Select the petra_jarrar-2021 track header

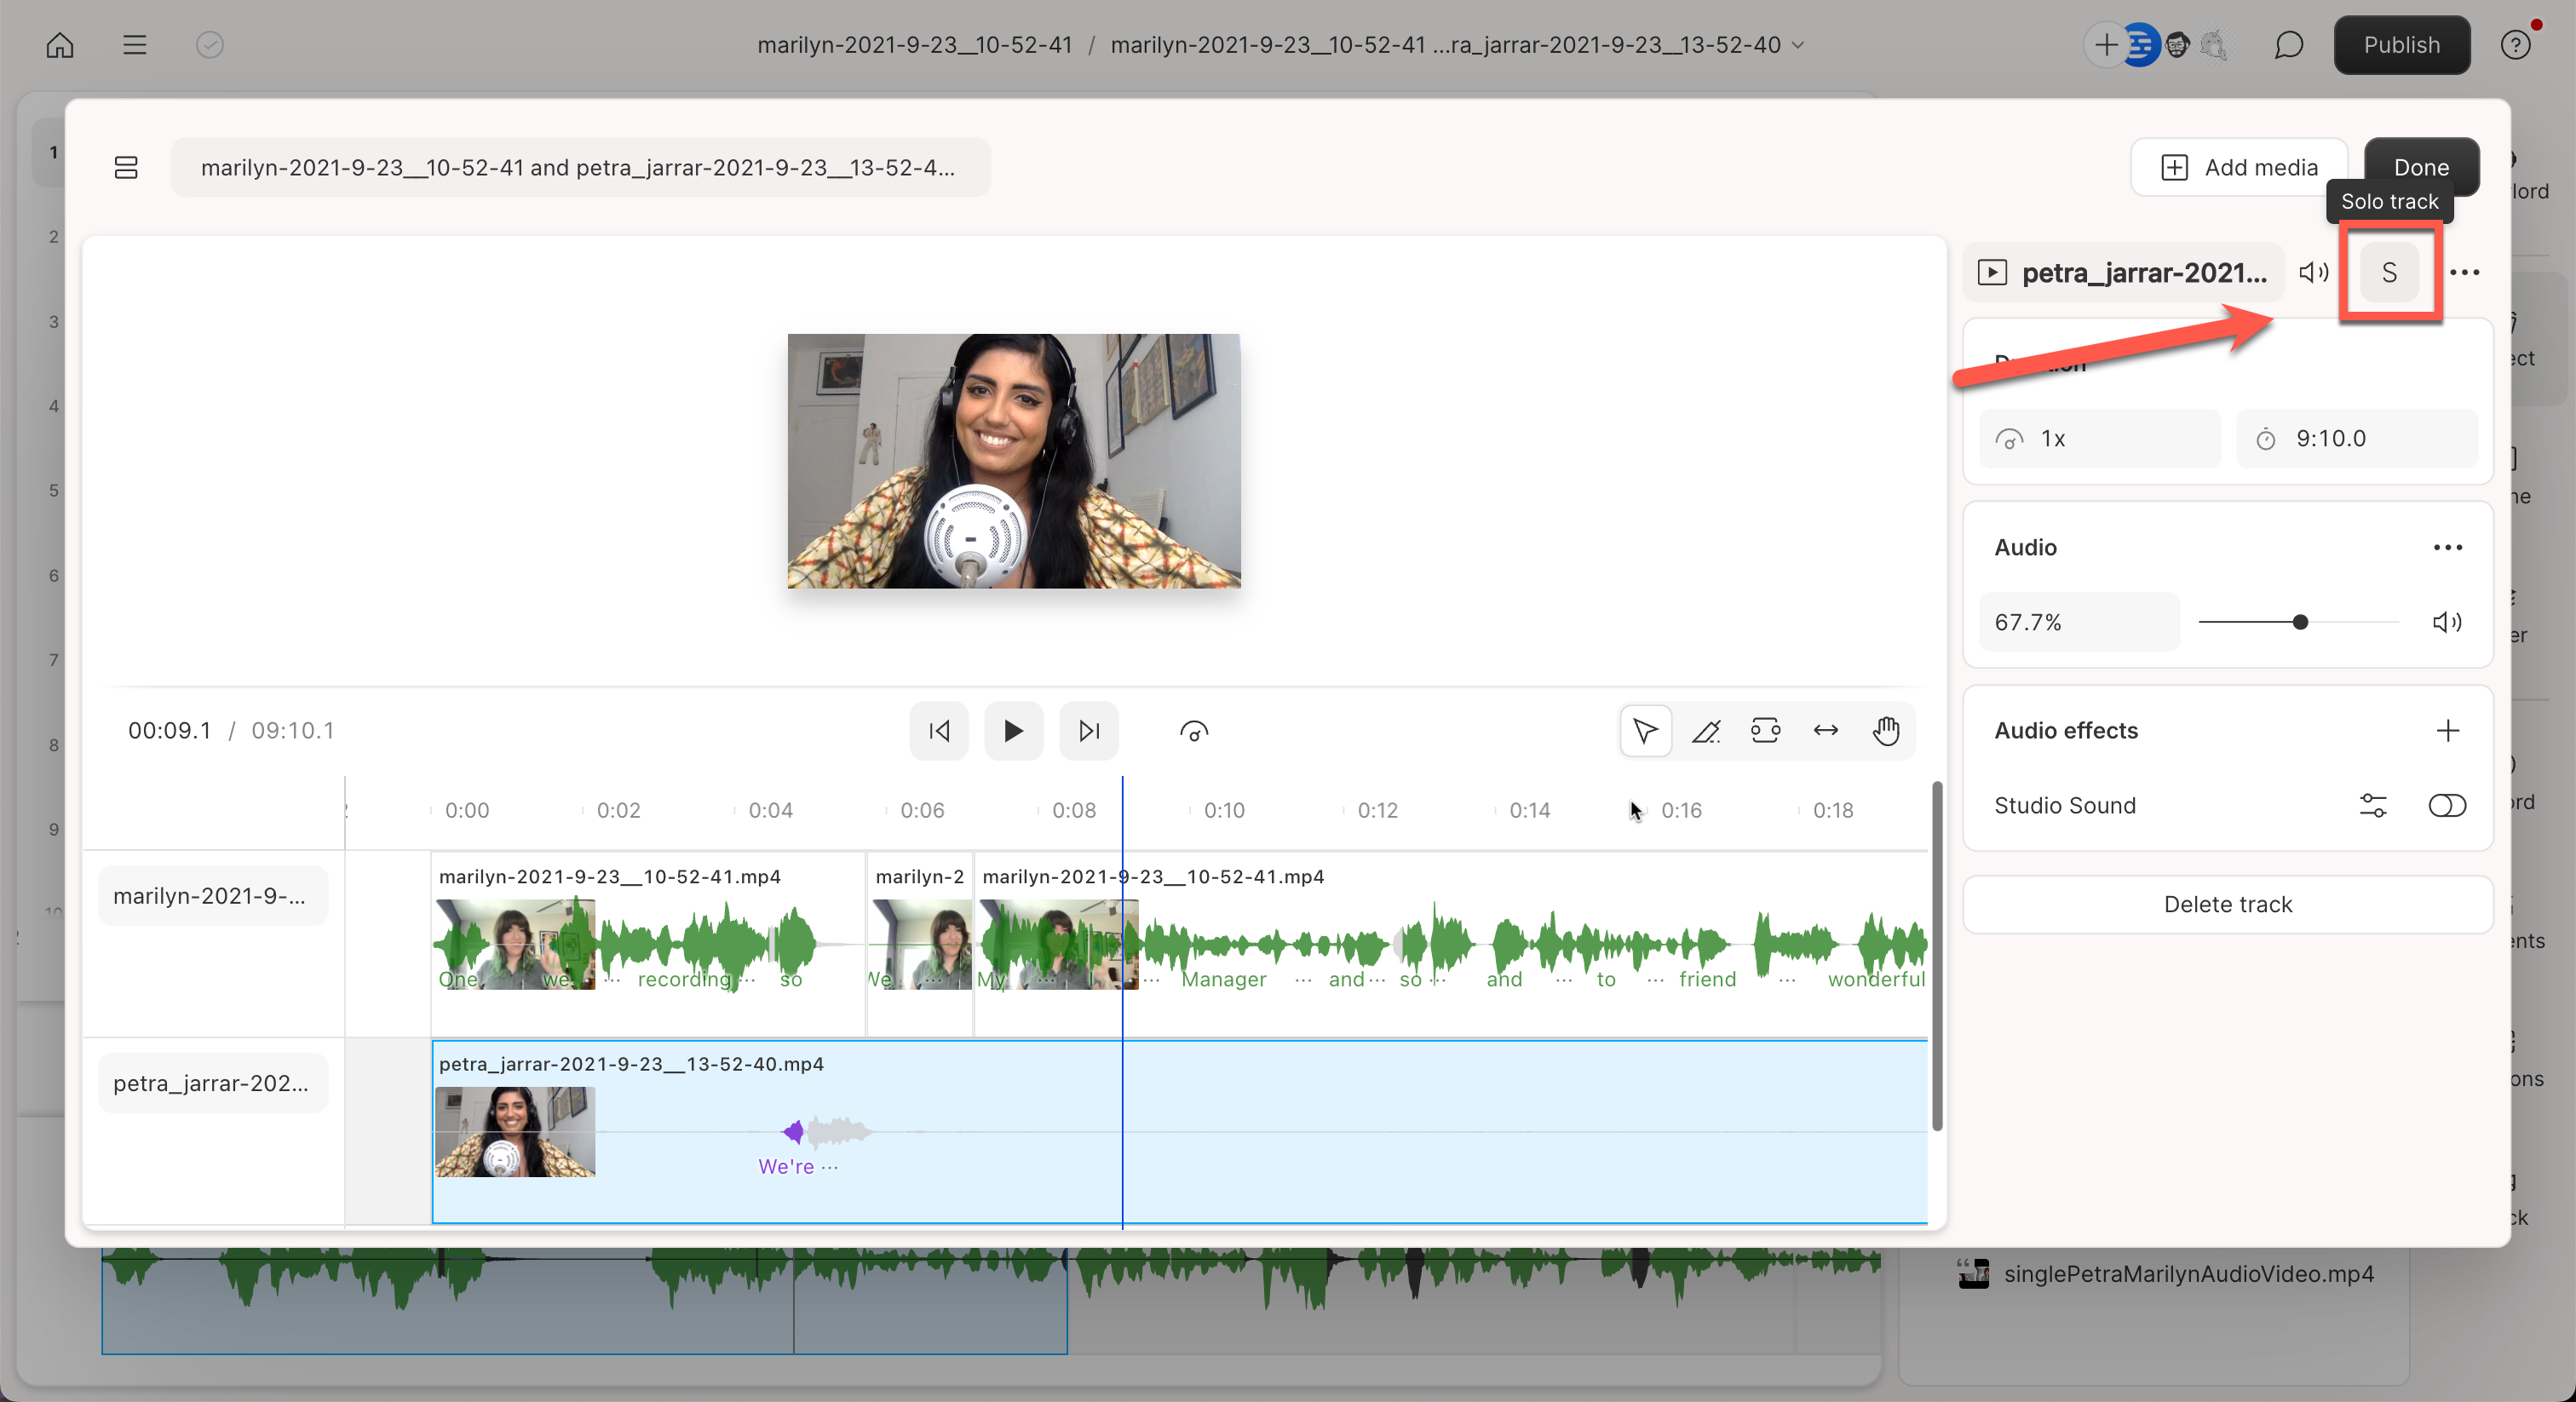(2123, 272)
